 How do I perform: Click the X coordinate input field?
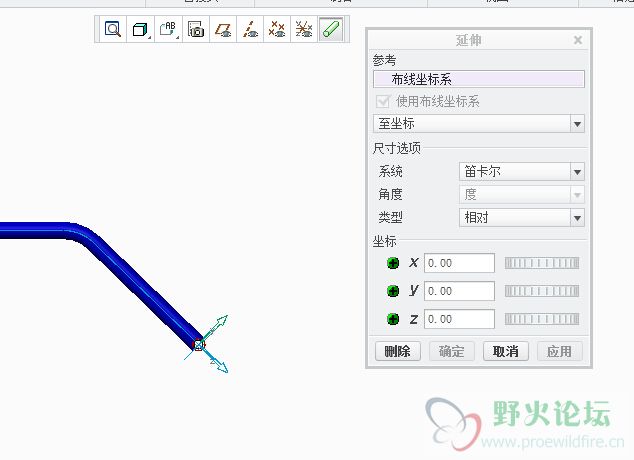459,263
